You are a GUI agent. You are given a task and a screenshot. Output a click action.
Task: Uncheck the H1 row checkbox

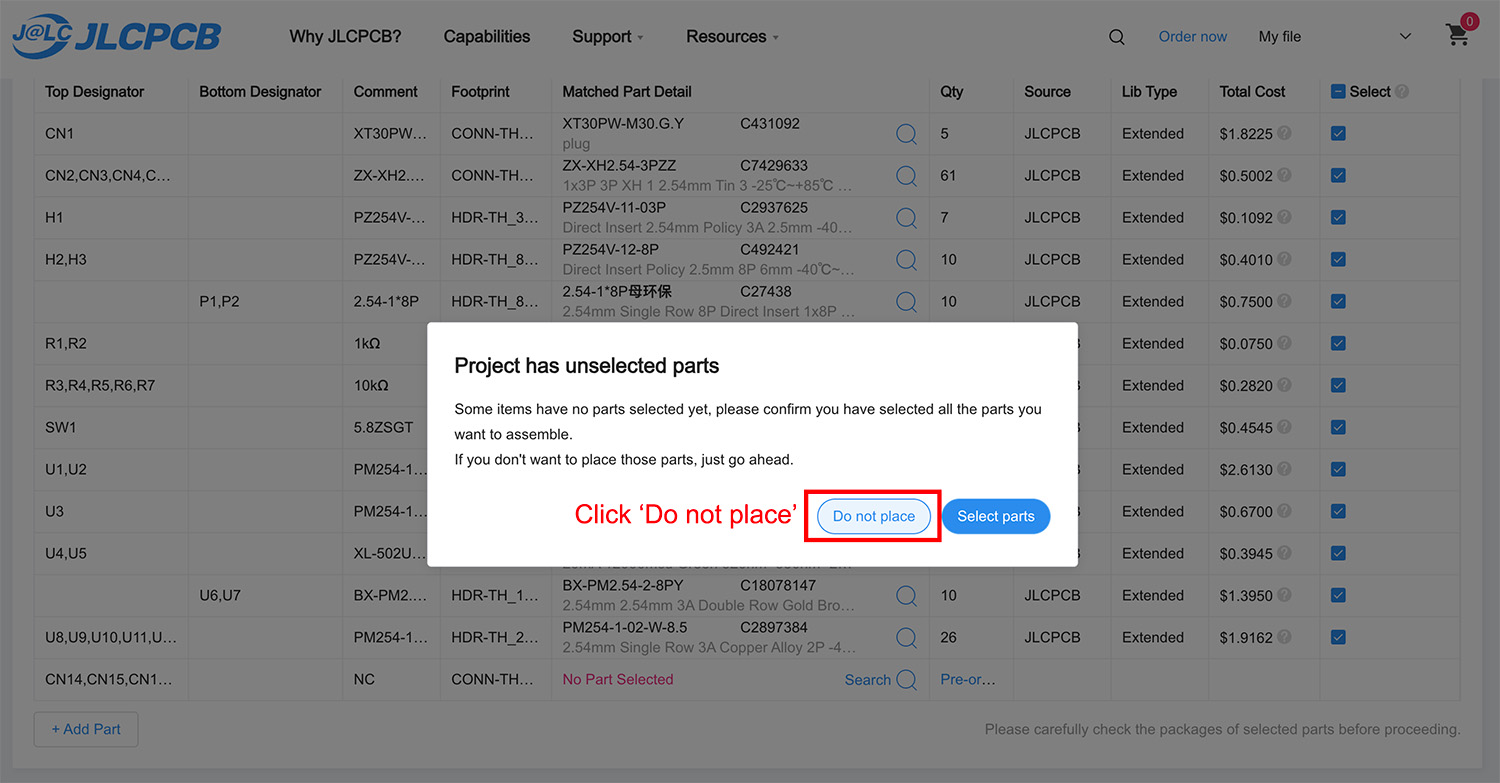tap(1338, 217)
